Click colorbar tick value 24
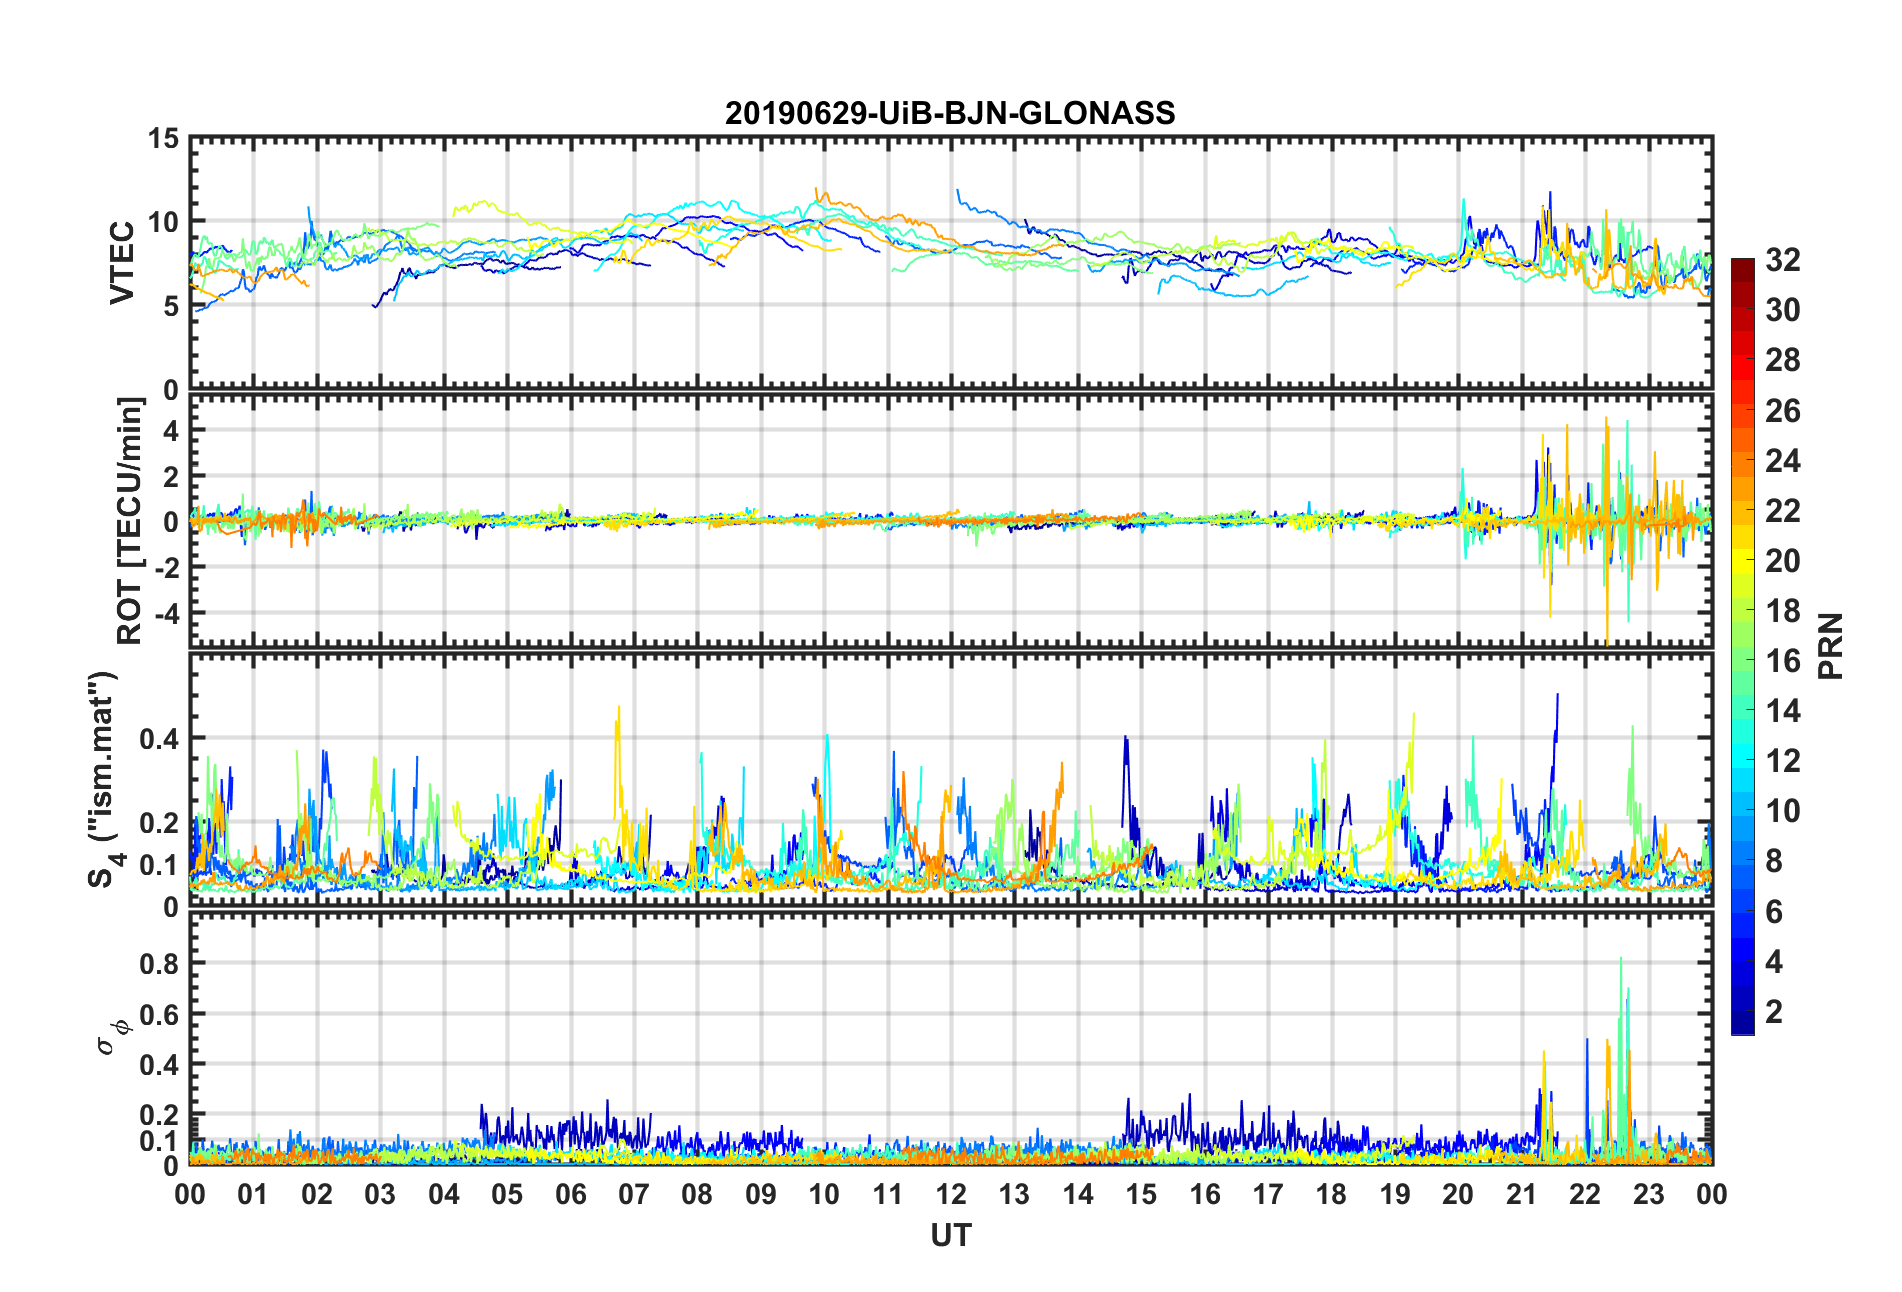 [1783, 460]
